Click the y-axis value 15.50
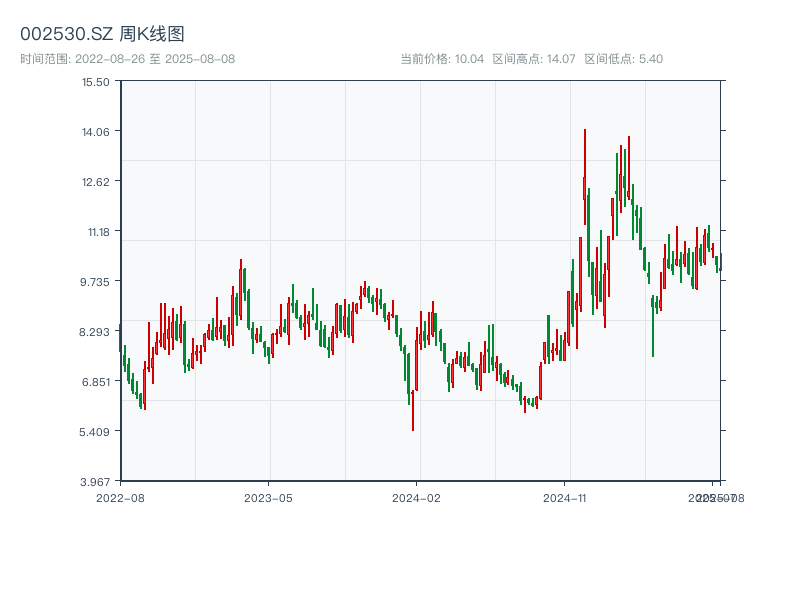Image resolution: width=800 pixels, height=600 pixels. 95,82
